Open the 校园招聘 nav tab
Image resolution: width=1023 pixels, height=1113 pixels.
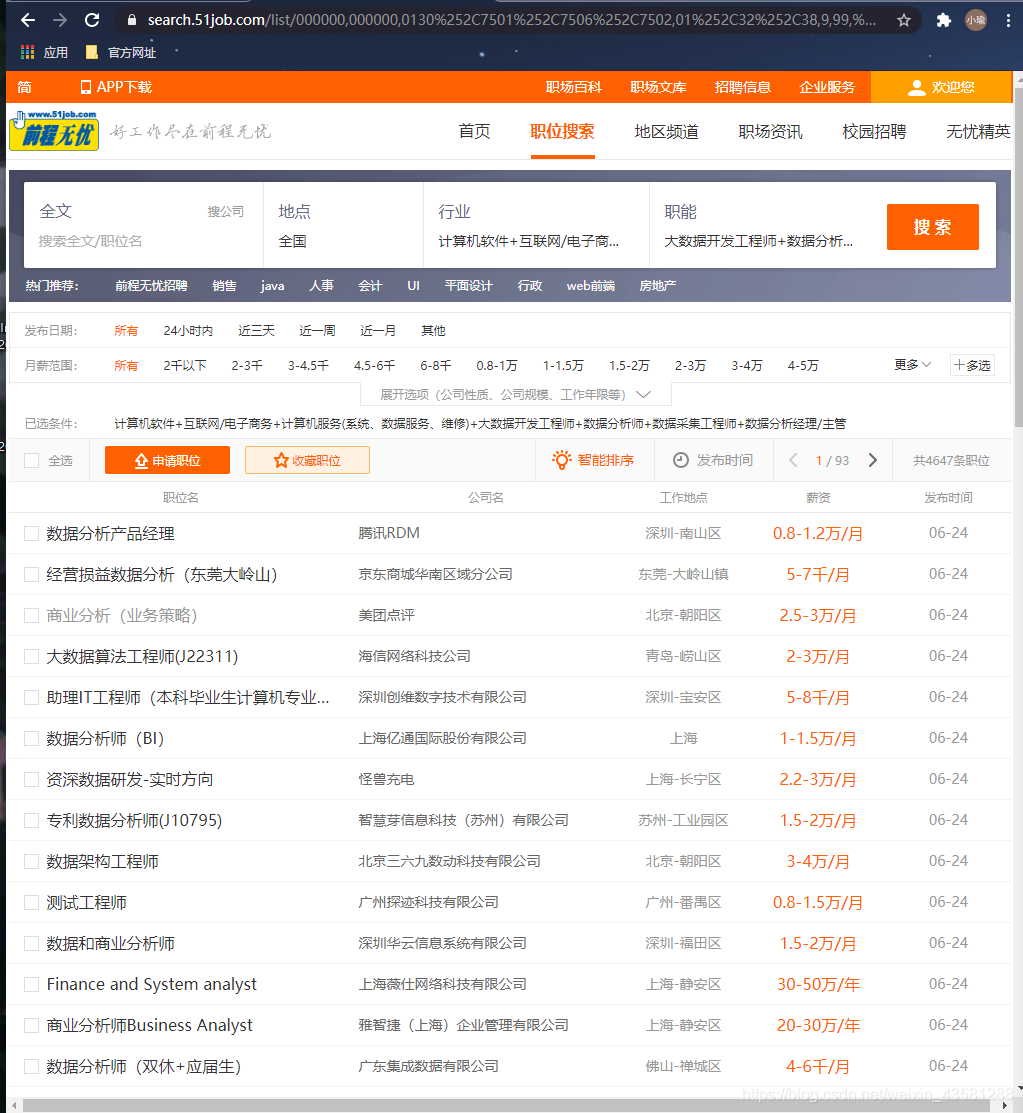[874, 131]
